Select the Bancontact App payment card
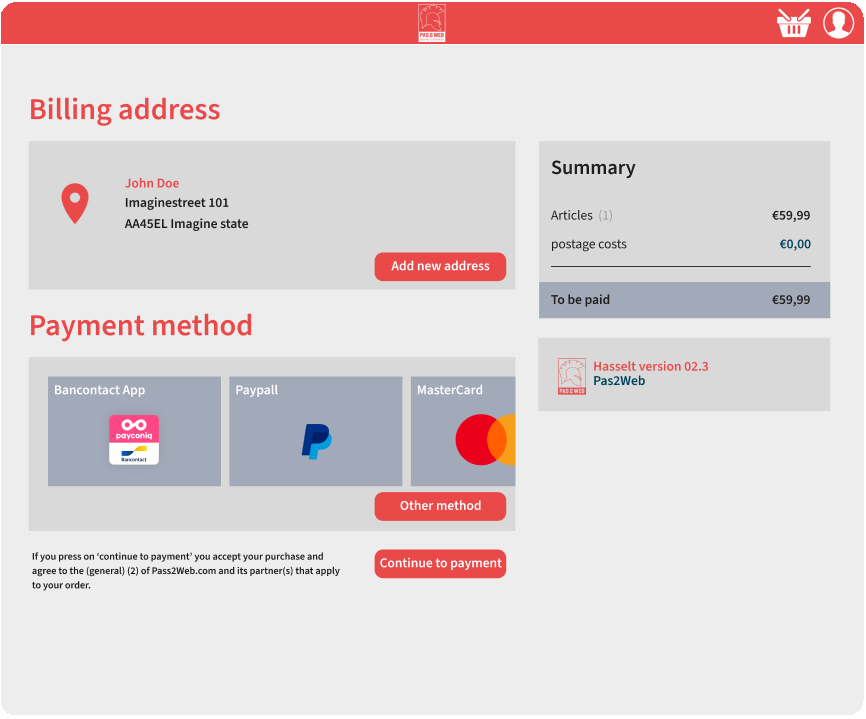The width and height of the screenshot is (866, 719). (134, 431)
